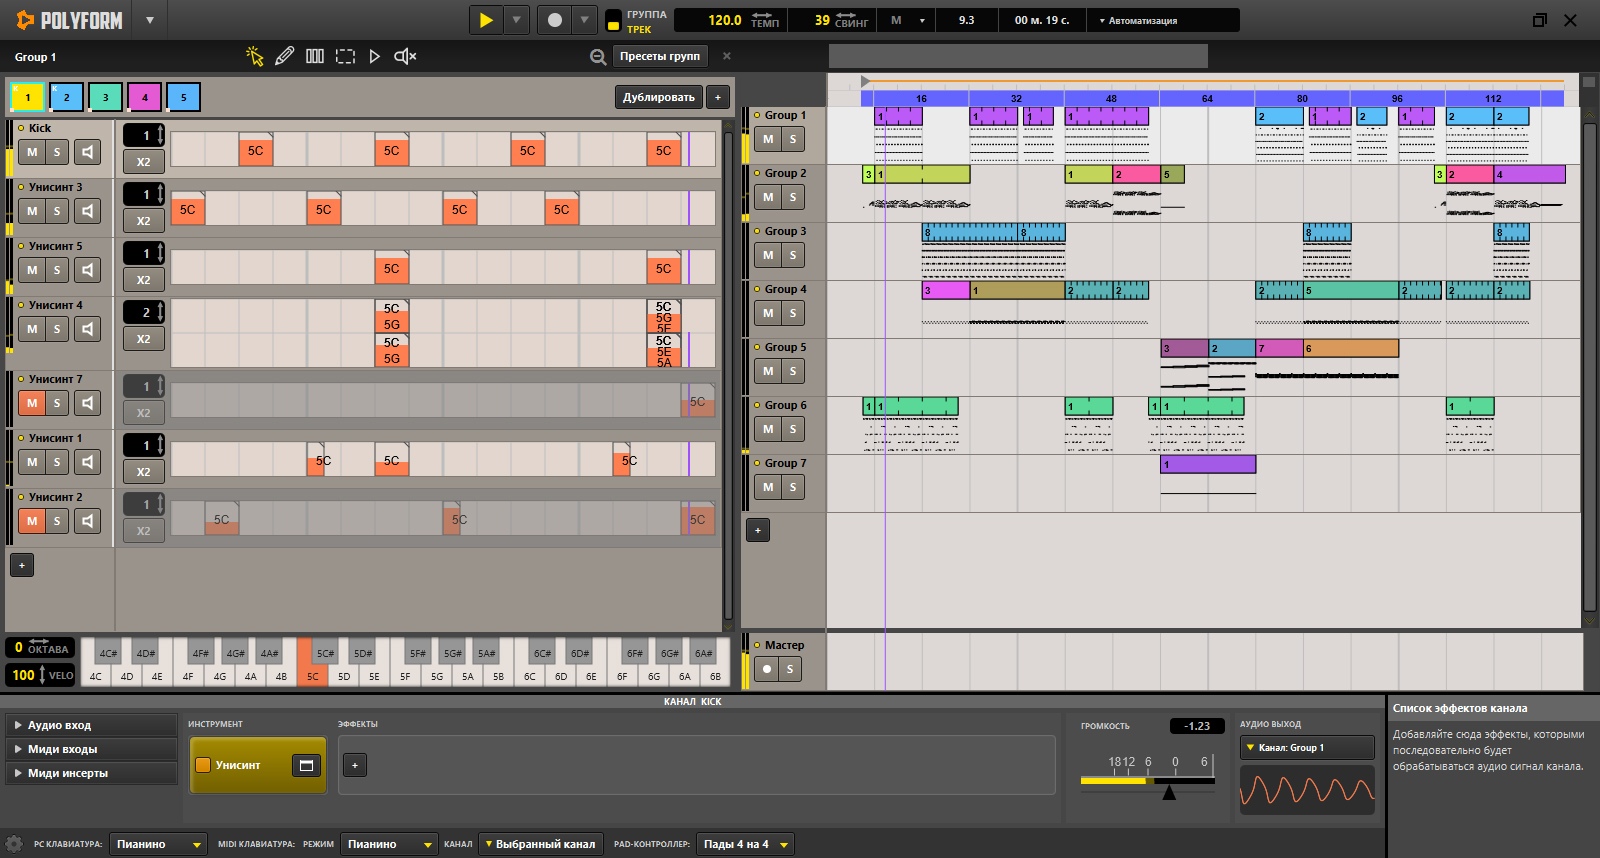Select pattern tab 5
The image size is (1600, 858).
tap(183, 97)
